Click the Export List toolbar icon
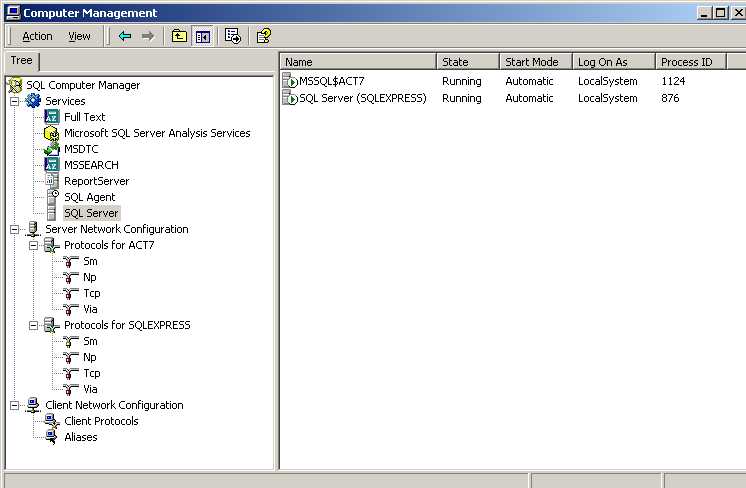746x488 pixels. click(233, 36)
